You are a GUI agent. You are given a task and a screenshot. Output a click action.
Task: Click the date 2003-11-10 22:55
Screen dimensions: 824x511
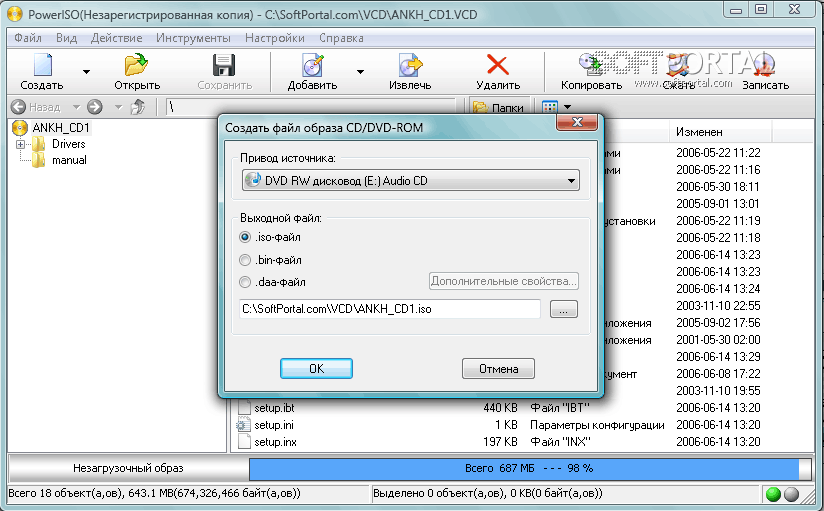[x=718, y=305]
